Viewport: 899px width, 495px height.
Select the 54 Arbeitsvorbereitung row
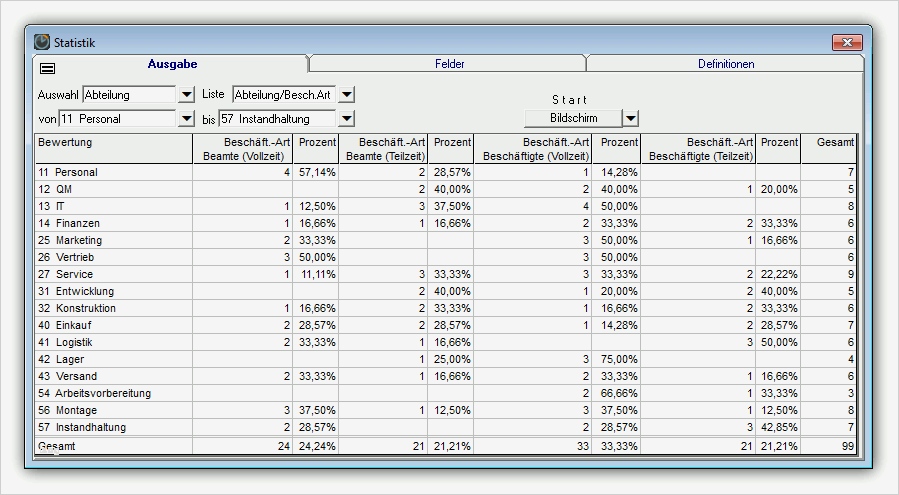[x=445, y=393]
